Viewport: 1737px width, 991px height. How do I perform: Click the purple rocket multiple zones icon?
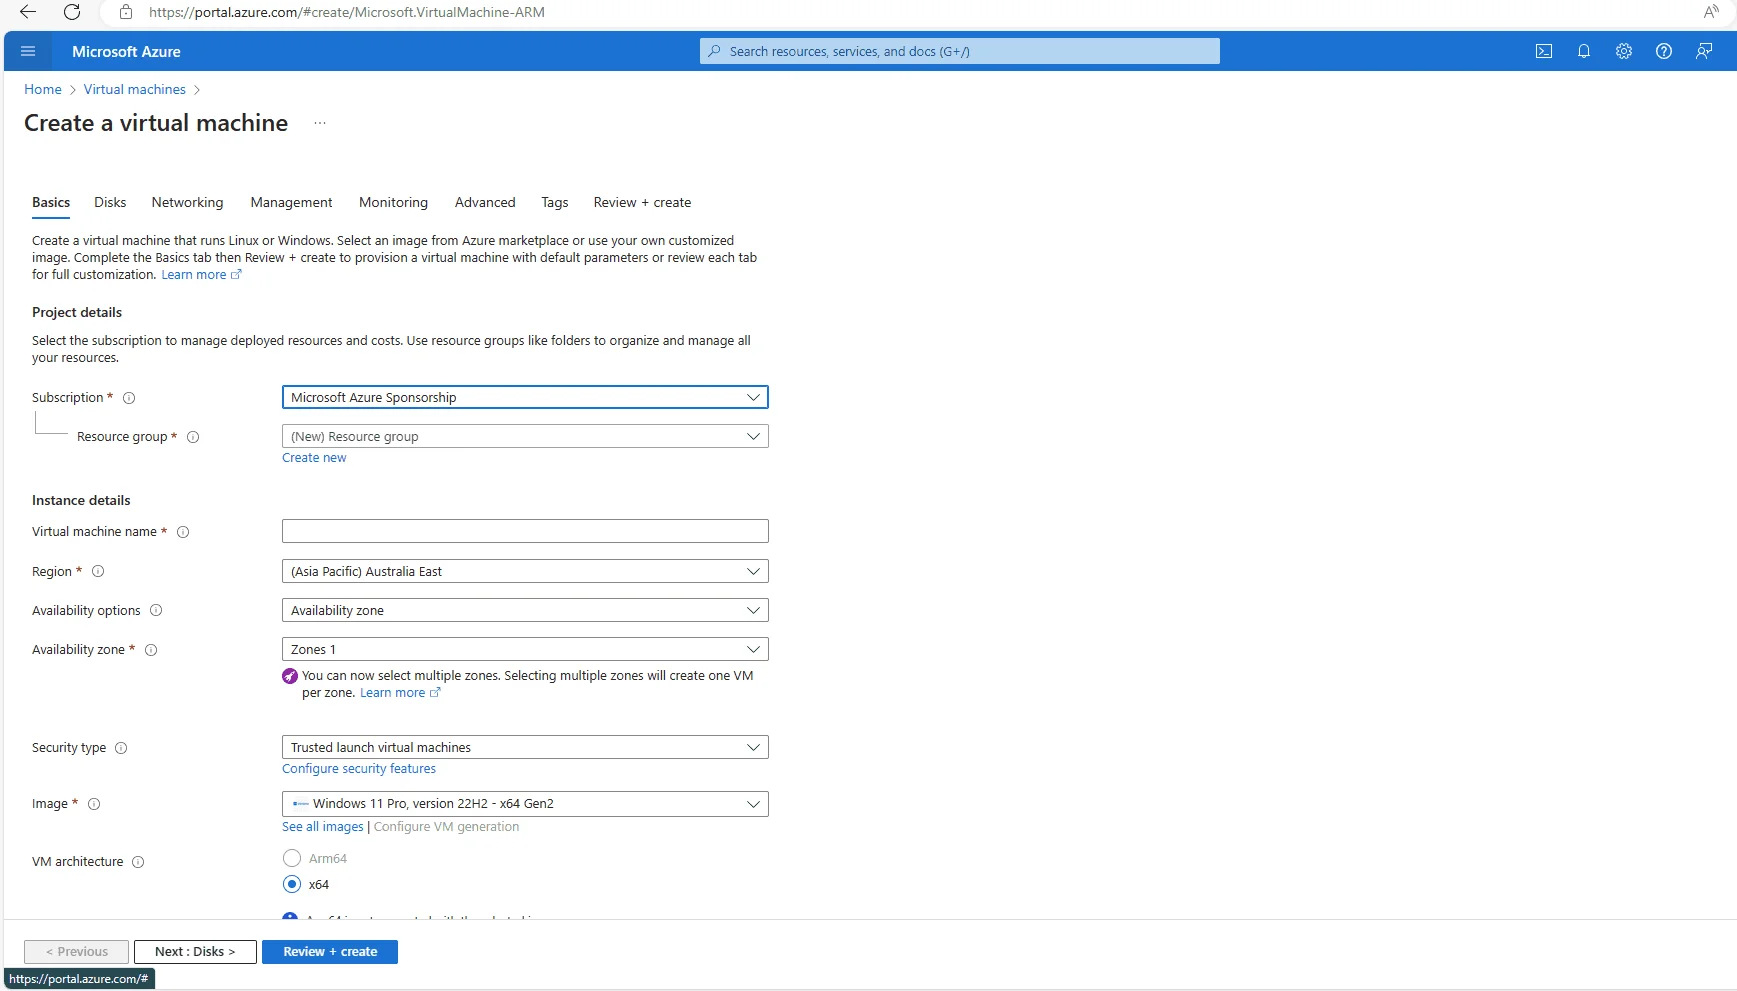pyautogui.click(x=290, y=676)
